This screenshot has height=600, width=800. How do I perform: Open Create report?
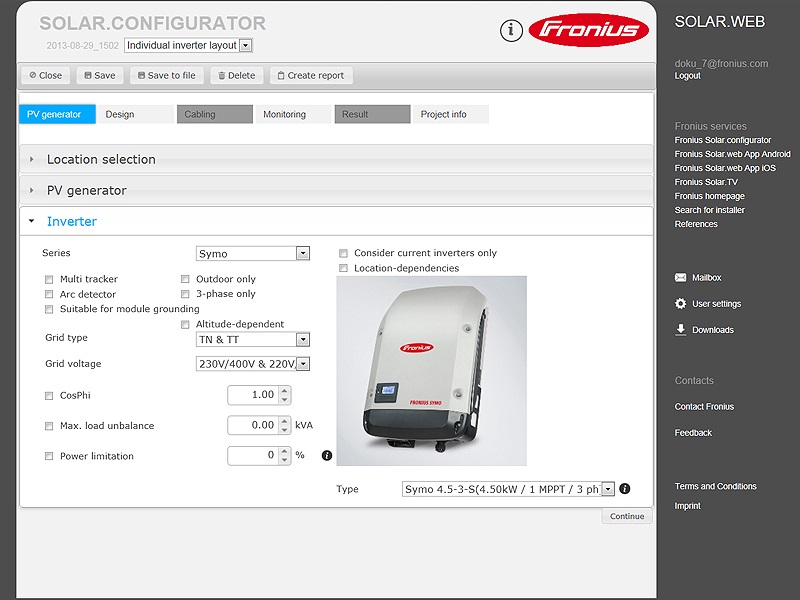[x=312, y=75]
